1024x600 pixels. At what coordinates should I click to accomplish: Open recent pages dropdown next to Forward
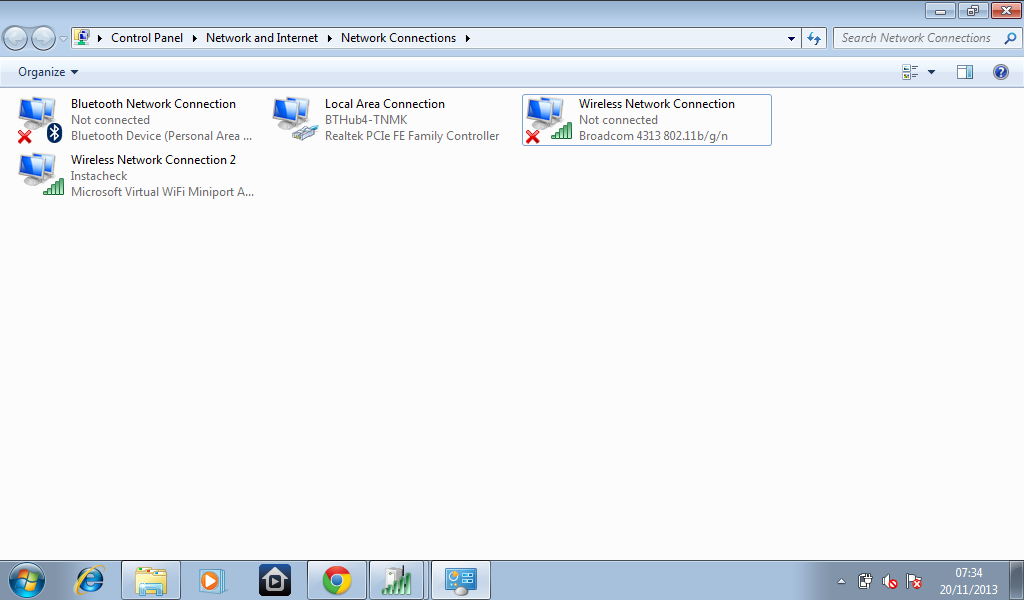pos(63,39)
